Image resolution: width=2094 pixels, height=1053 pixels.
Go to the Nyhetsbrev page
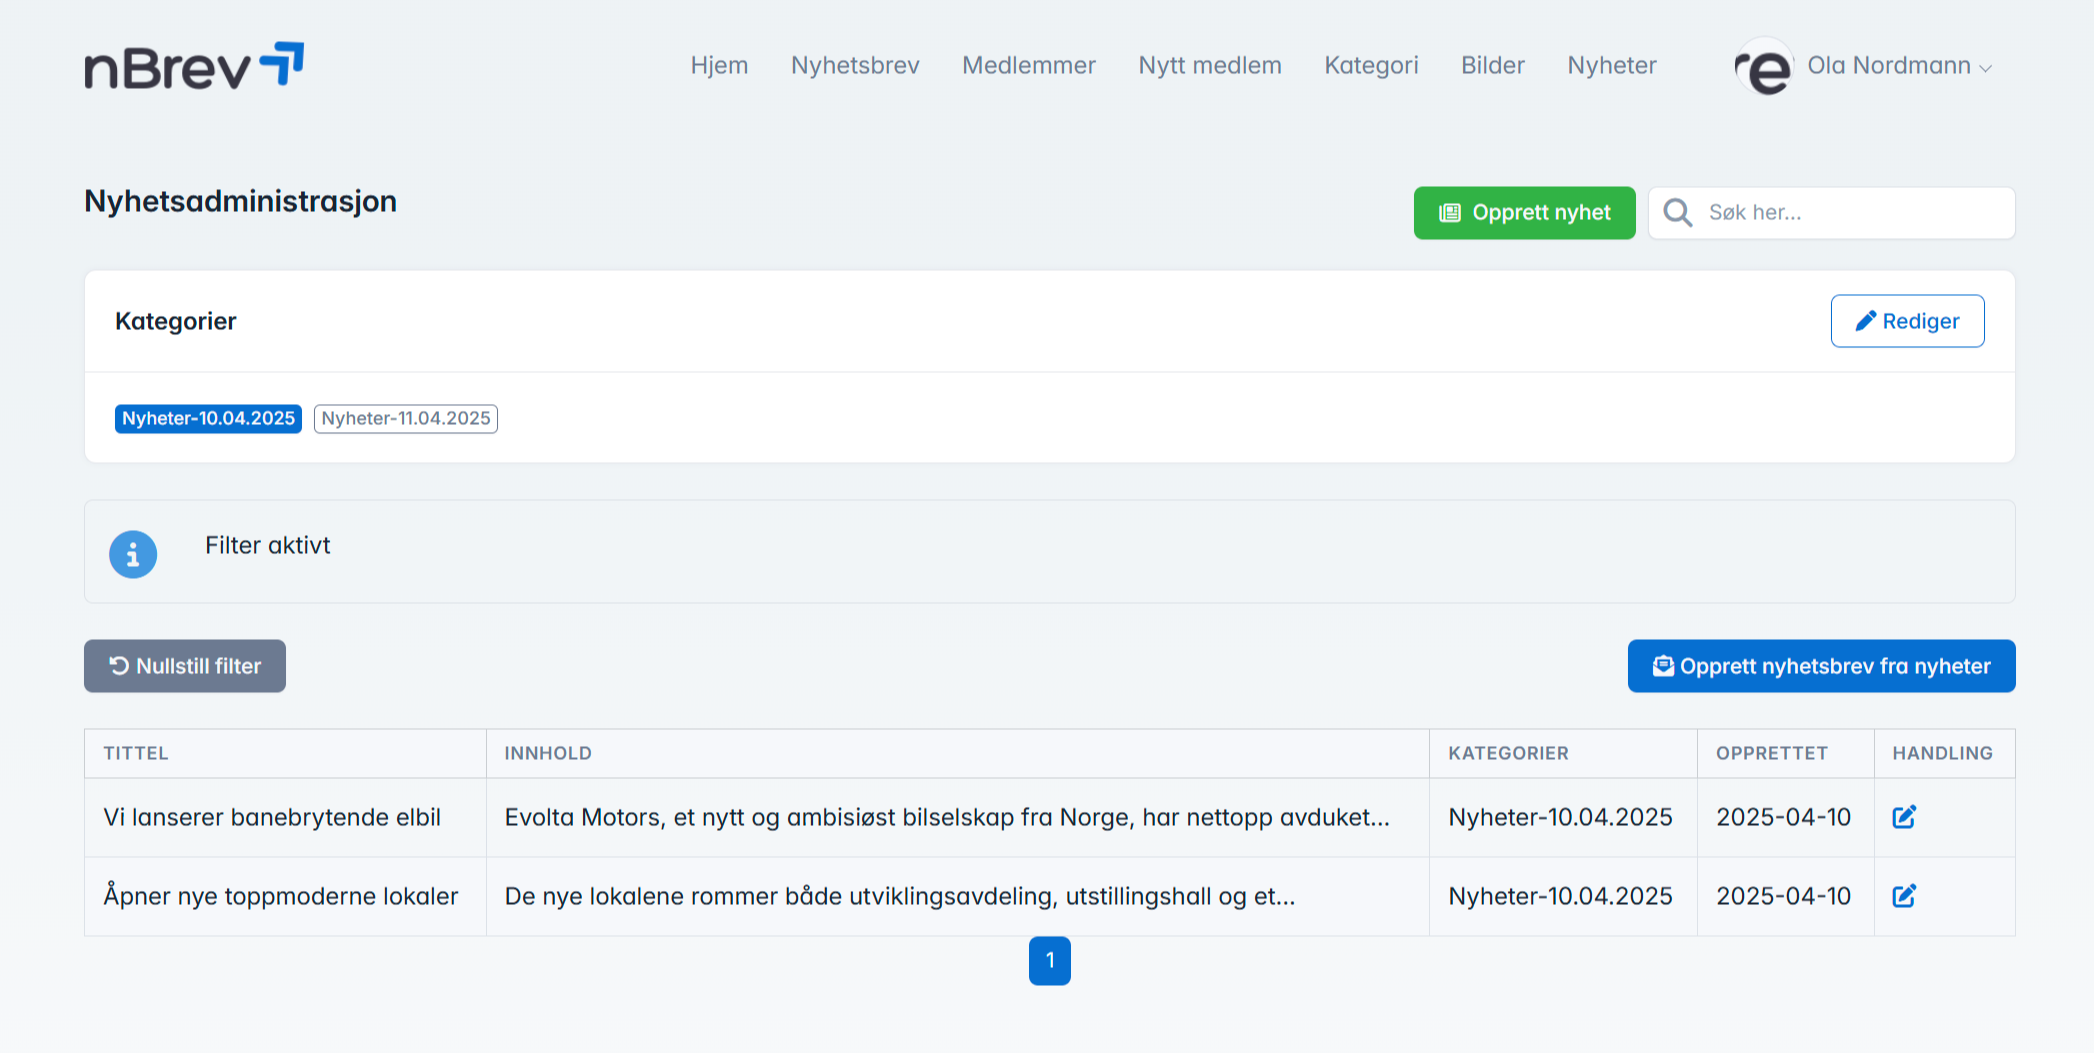(x=855, y=66)
